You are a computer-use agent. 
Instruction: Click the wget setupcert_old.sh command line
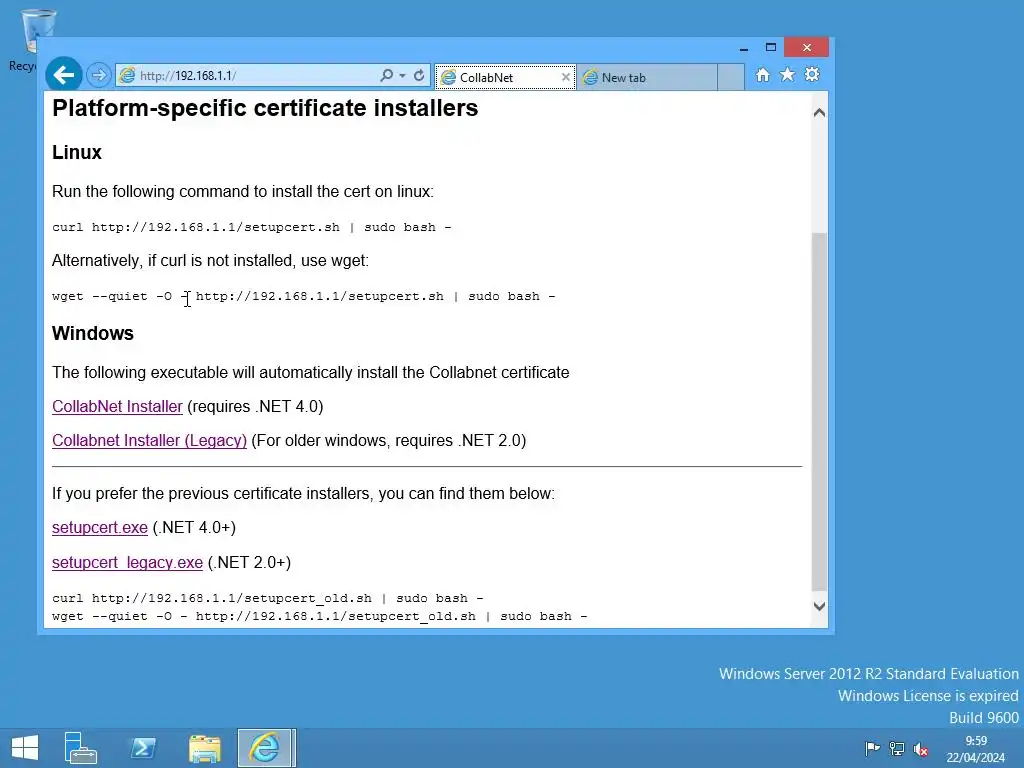(320, 616)
